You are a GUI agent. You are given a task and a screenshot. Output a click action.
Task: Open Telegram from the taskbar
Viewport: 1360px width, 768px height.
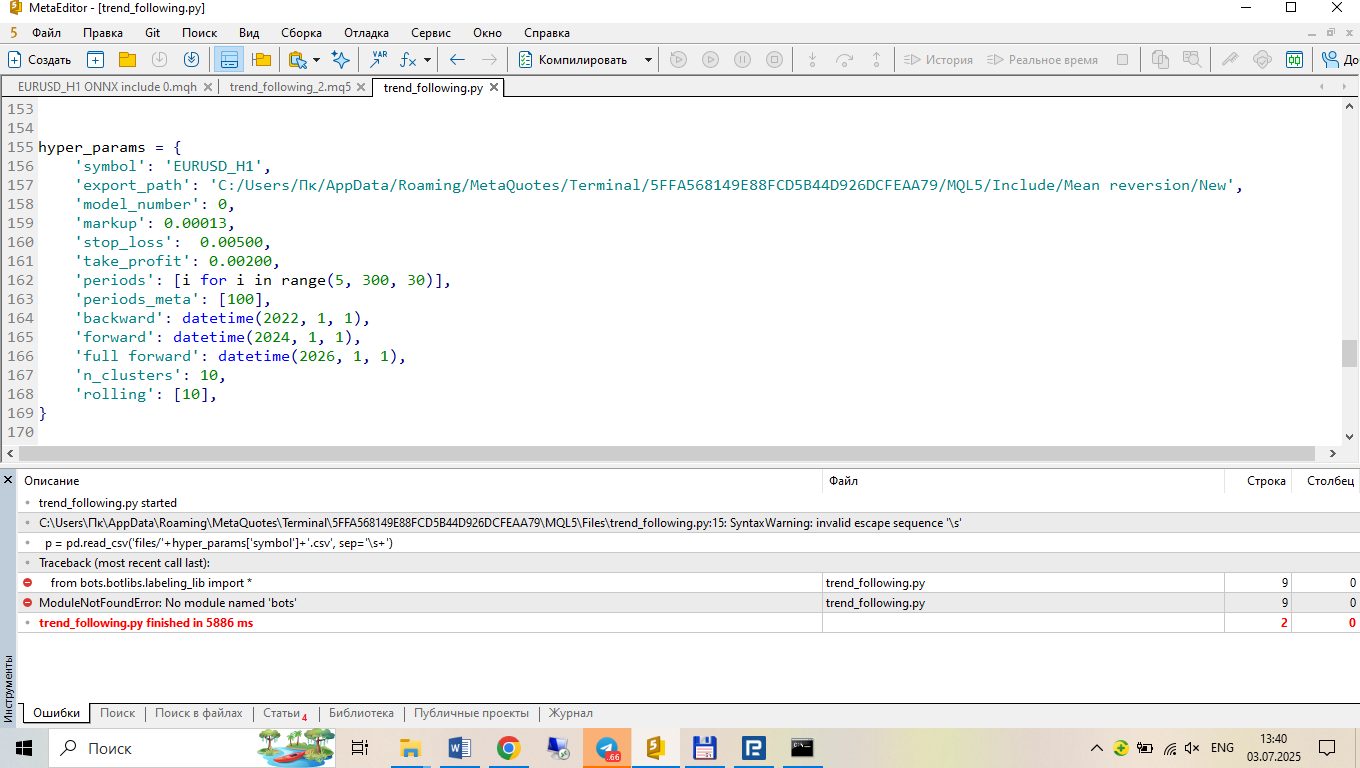point(607,748)
